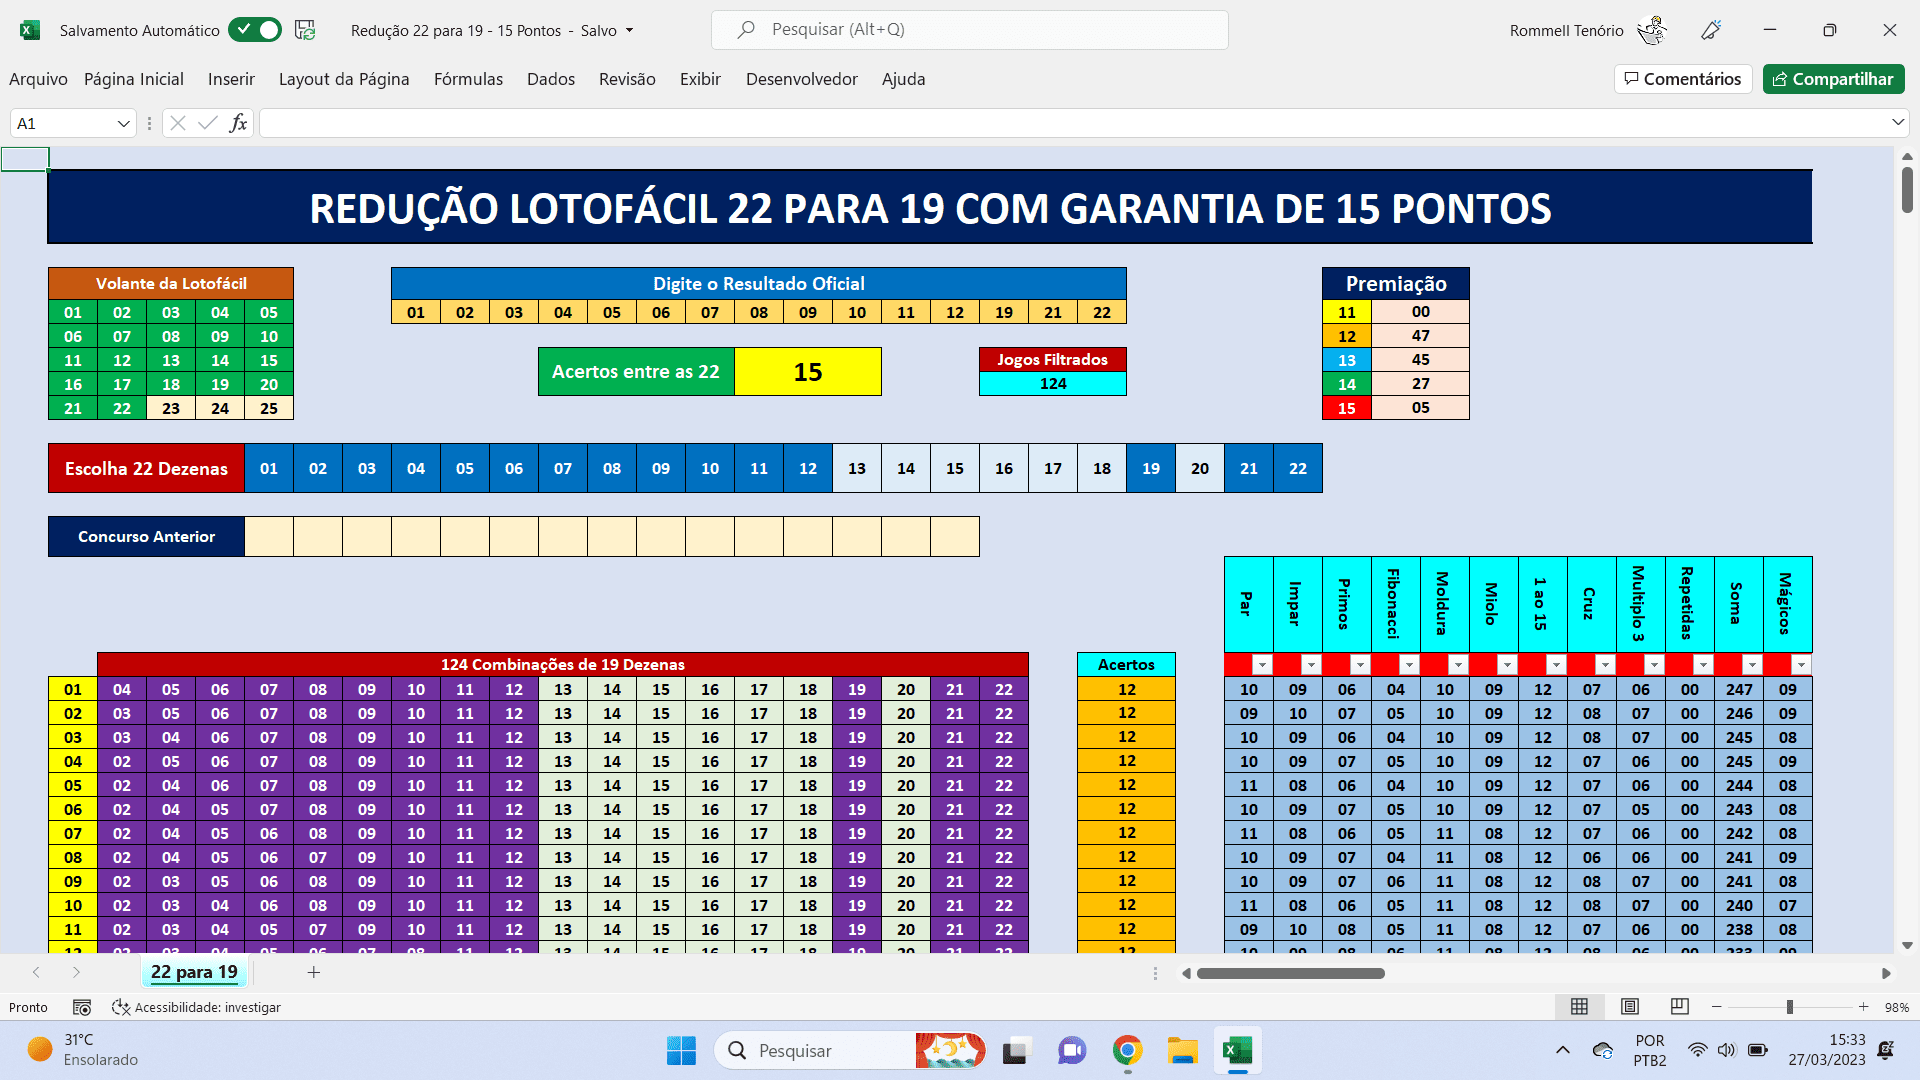Select the yellow 'Acertos entre as 22' value cell 15

click(808, 372)
